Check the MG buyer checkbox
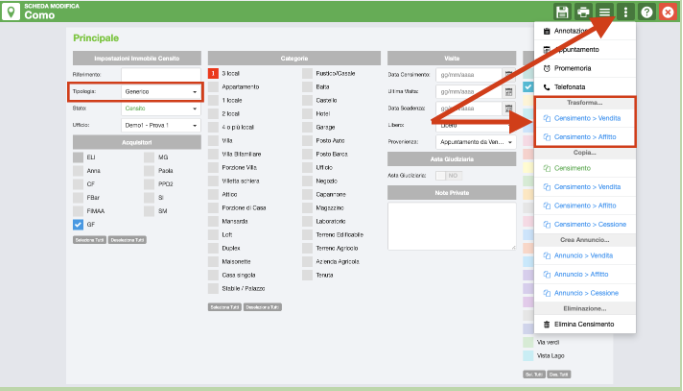 click(x=149, y=157)
